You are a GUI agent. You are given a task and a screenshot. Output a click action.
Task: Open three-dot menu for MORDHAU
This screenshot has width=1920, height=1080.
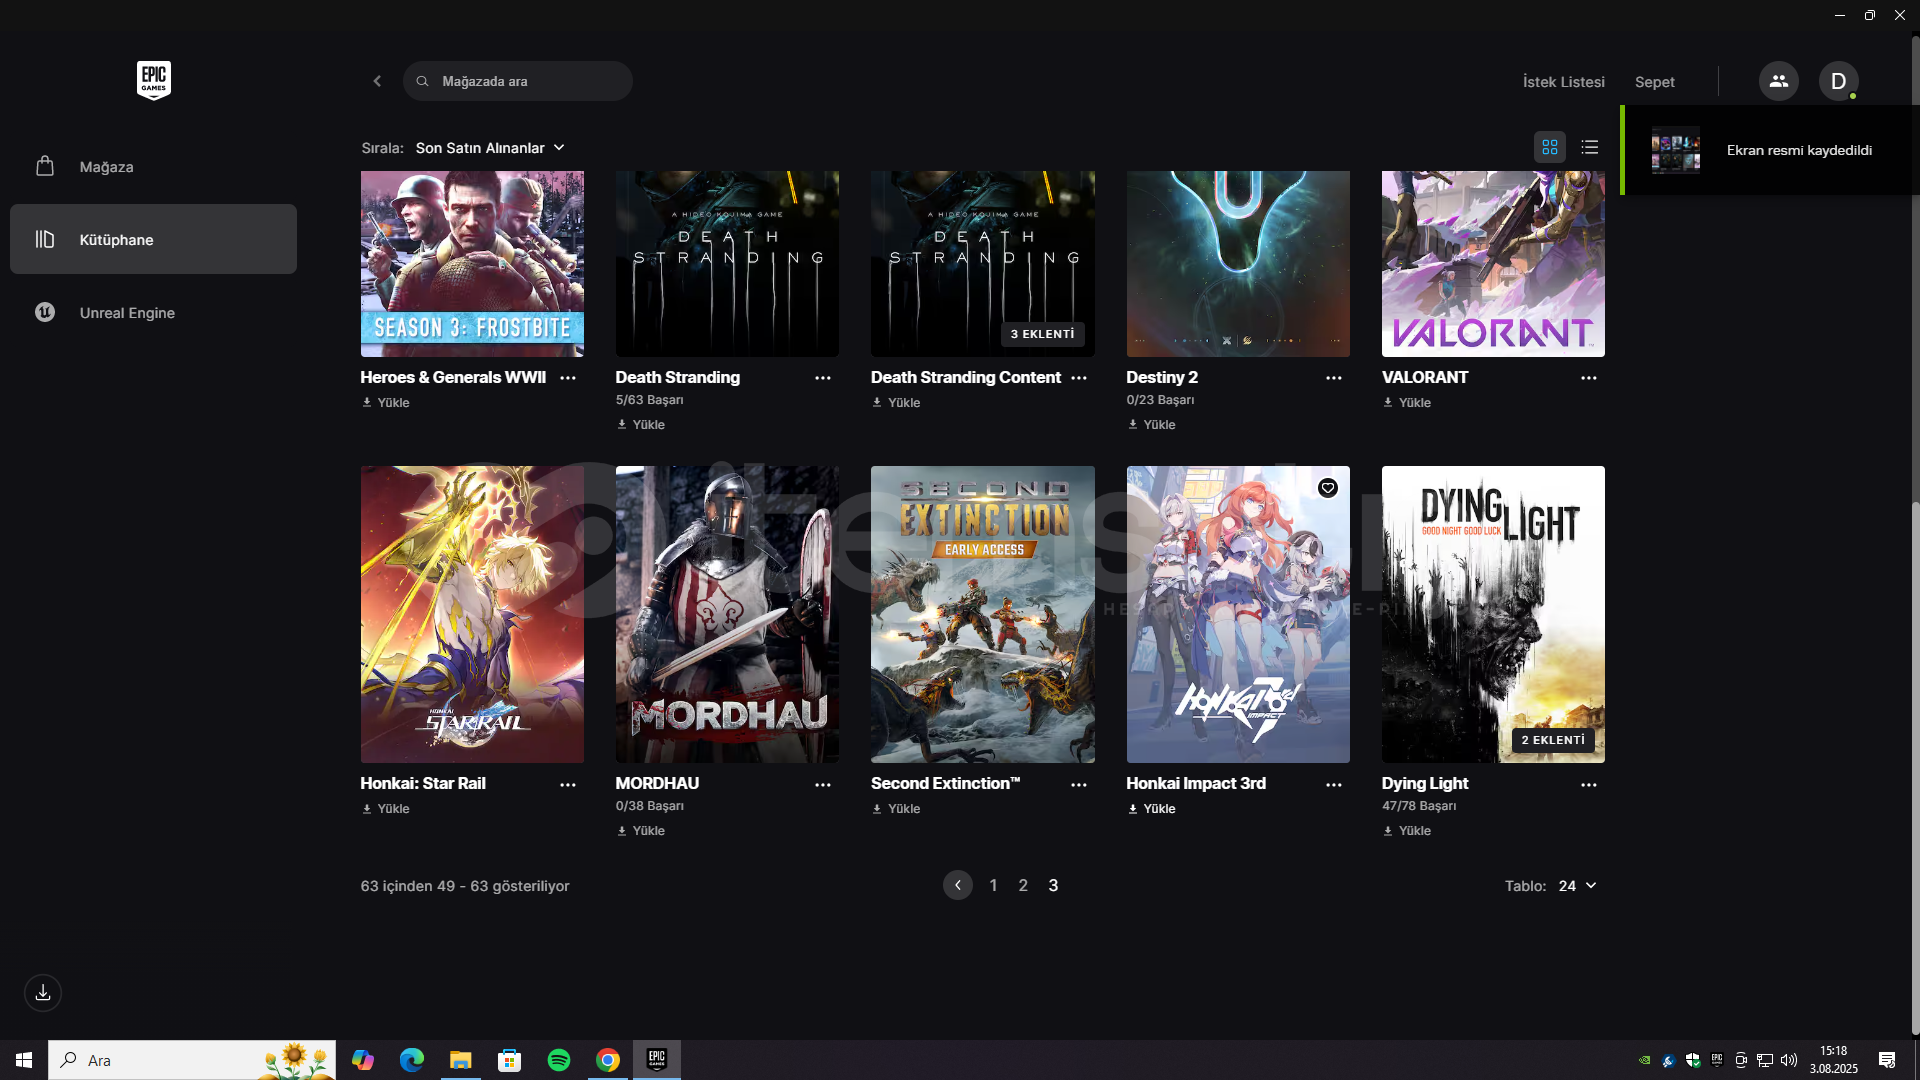823,785
